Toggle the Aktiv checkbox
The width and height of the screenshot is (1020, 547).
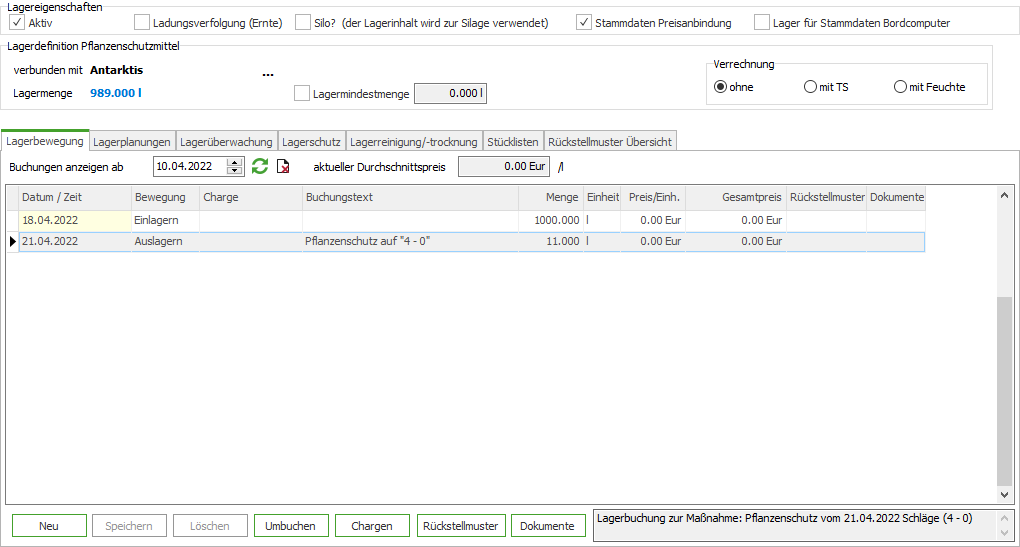(x=16, y=22)
